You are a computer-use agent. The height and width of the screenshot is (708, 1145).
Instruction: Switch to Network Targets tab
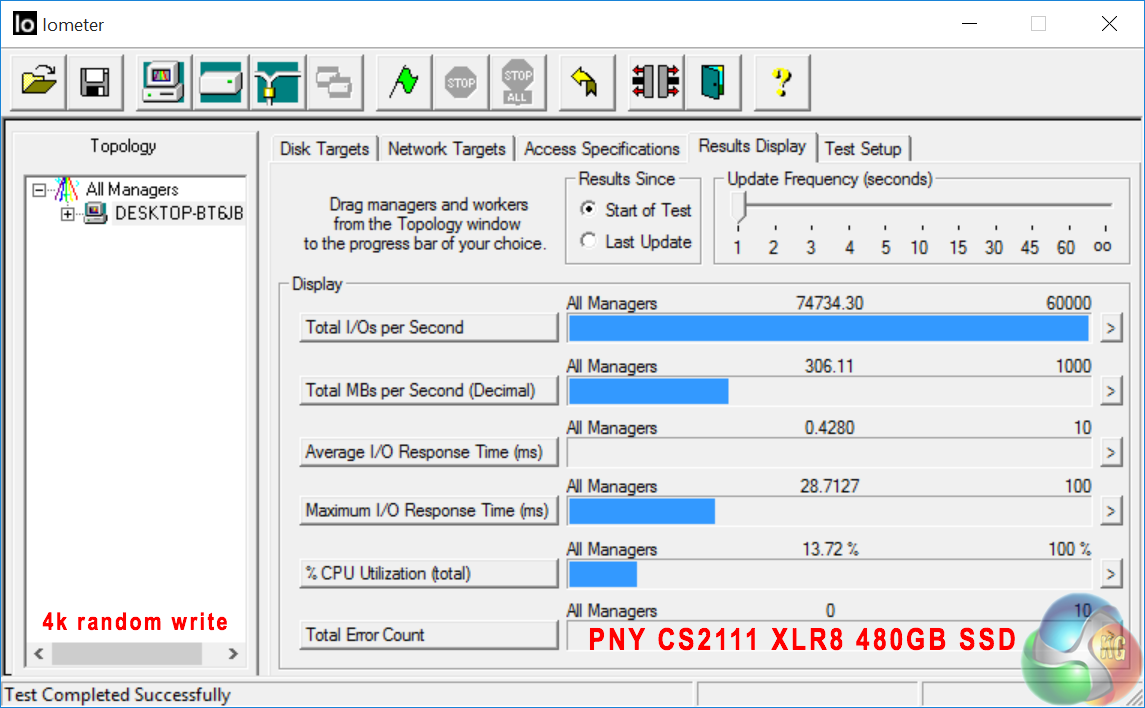[447, 149]
